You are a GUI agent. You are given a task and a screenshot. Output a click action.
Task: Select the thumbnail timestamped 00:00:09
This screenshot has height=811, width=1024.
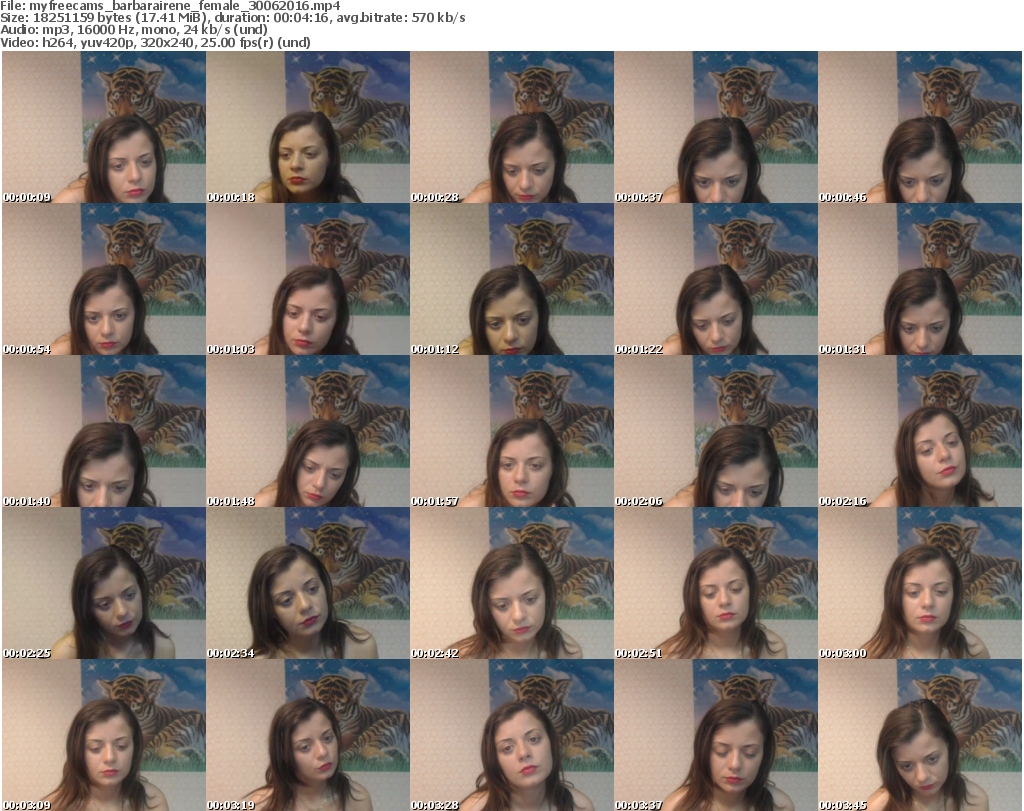(x=104, y=127)
